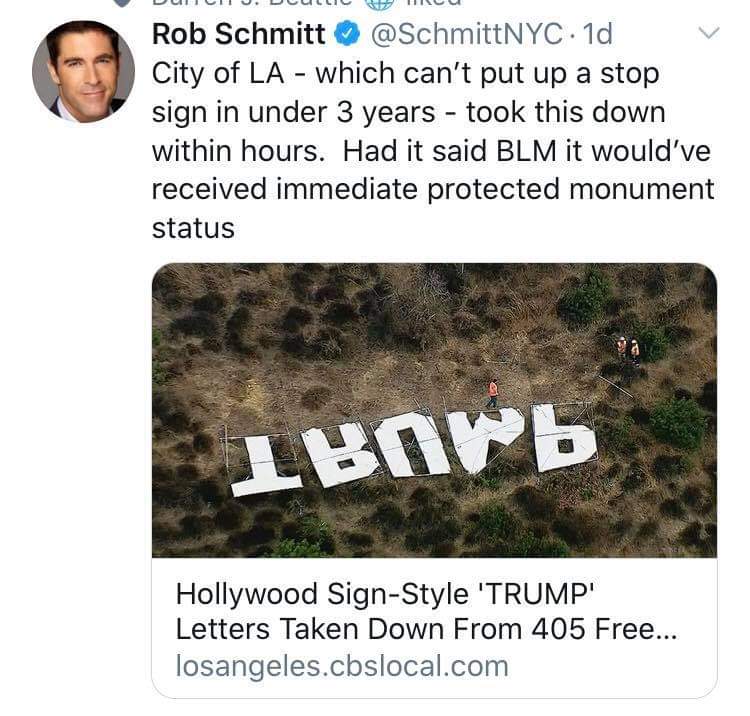Click the 1d tweet timestamp

(596, 34)
